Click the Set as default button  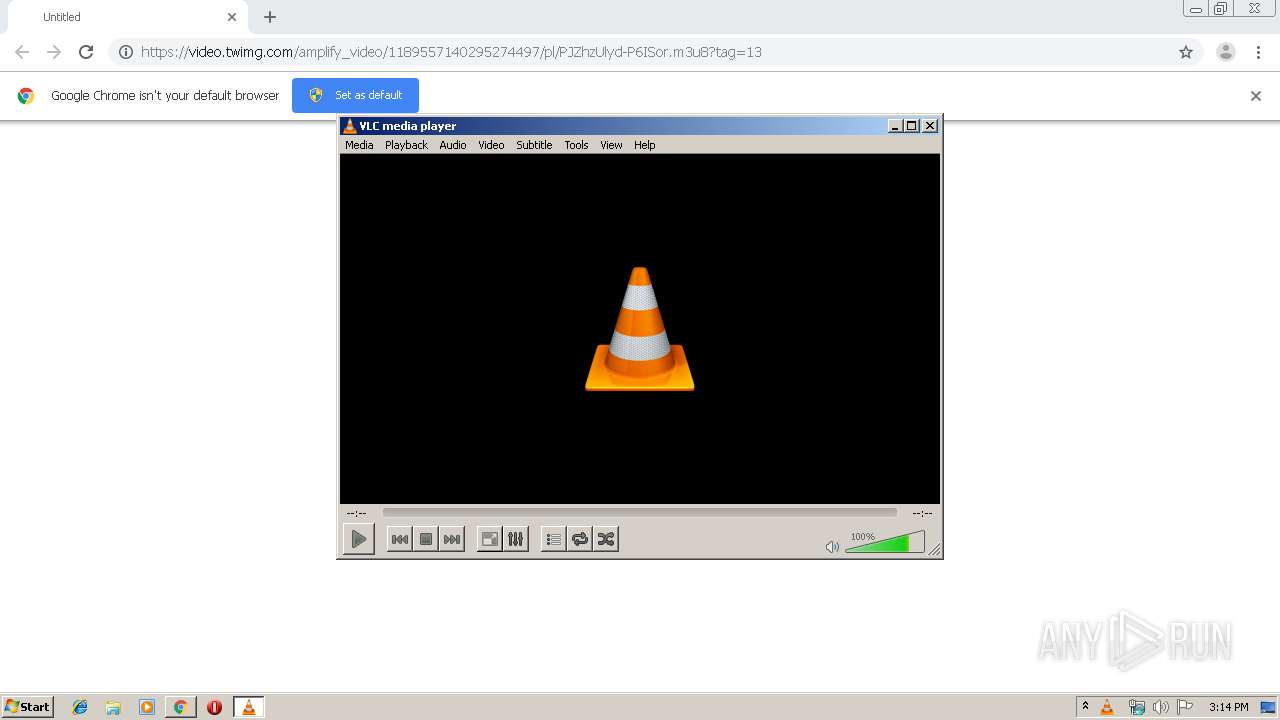355,95
